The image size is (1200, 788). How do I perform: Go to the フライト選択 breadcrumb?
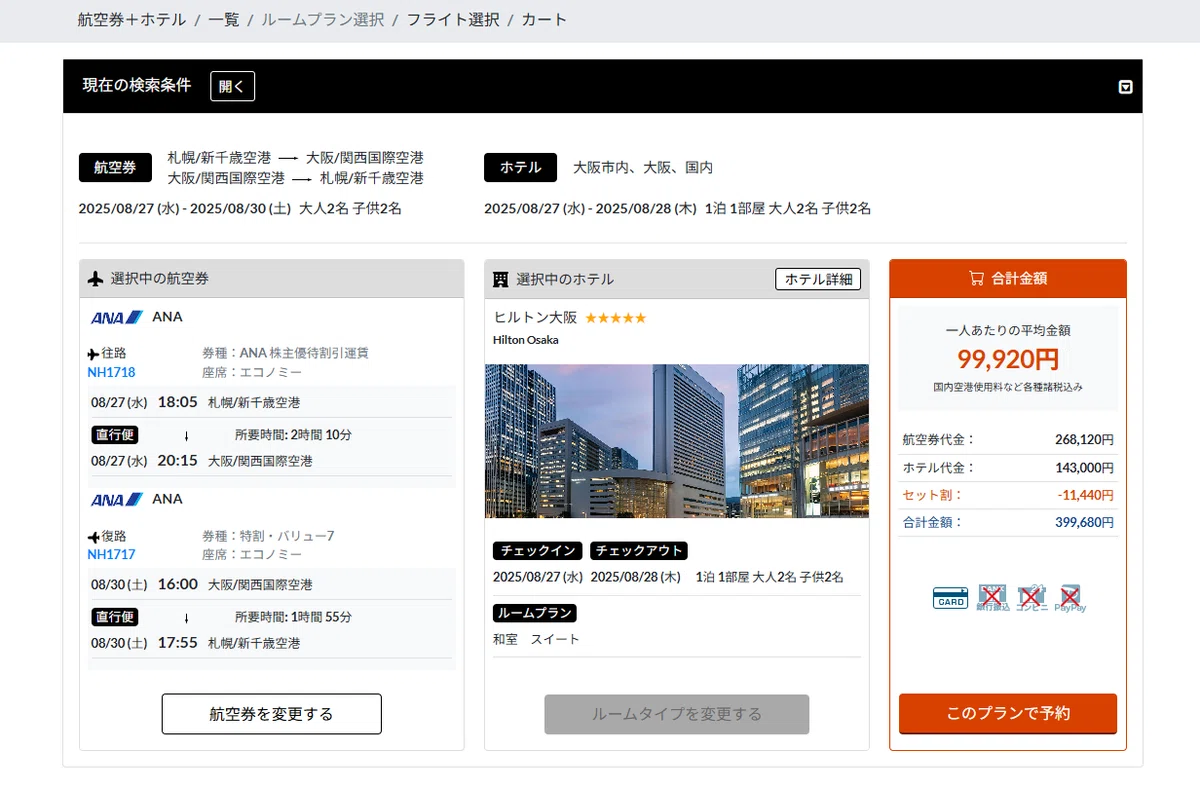coord(453,19)
